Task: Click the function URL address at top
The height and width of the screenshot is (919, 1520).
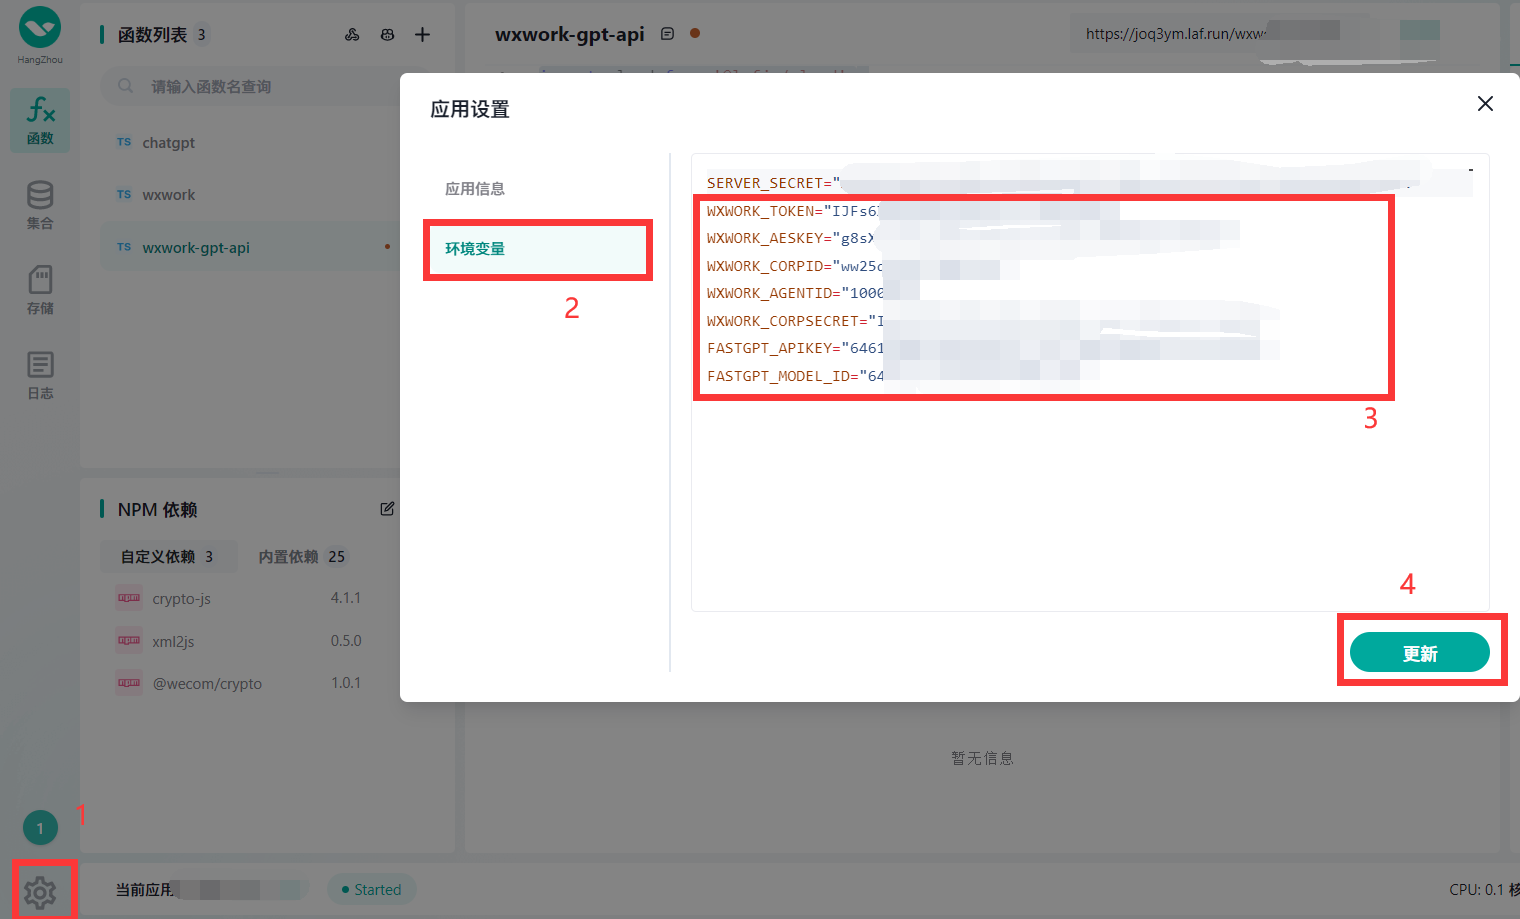Action: [x=1175, y=34]
